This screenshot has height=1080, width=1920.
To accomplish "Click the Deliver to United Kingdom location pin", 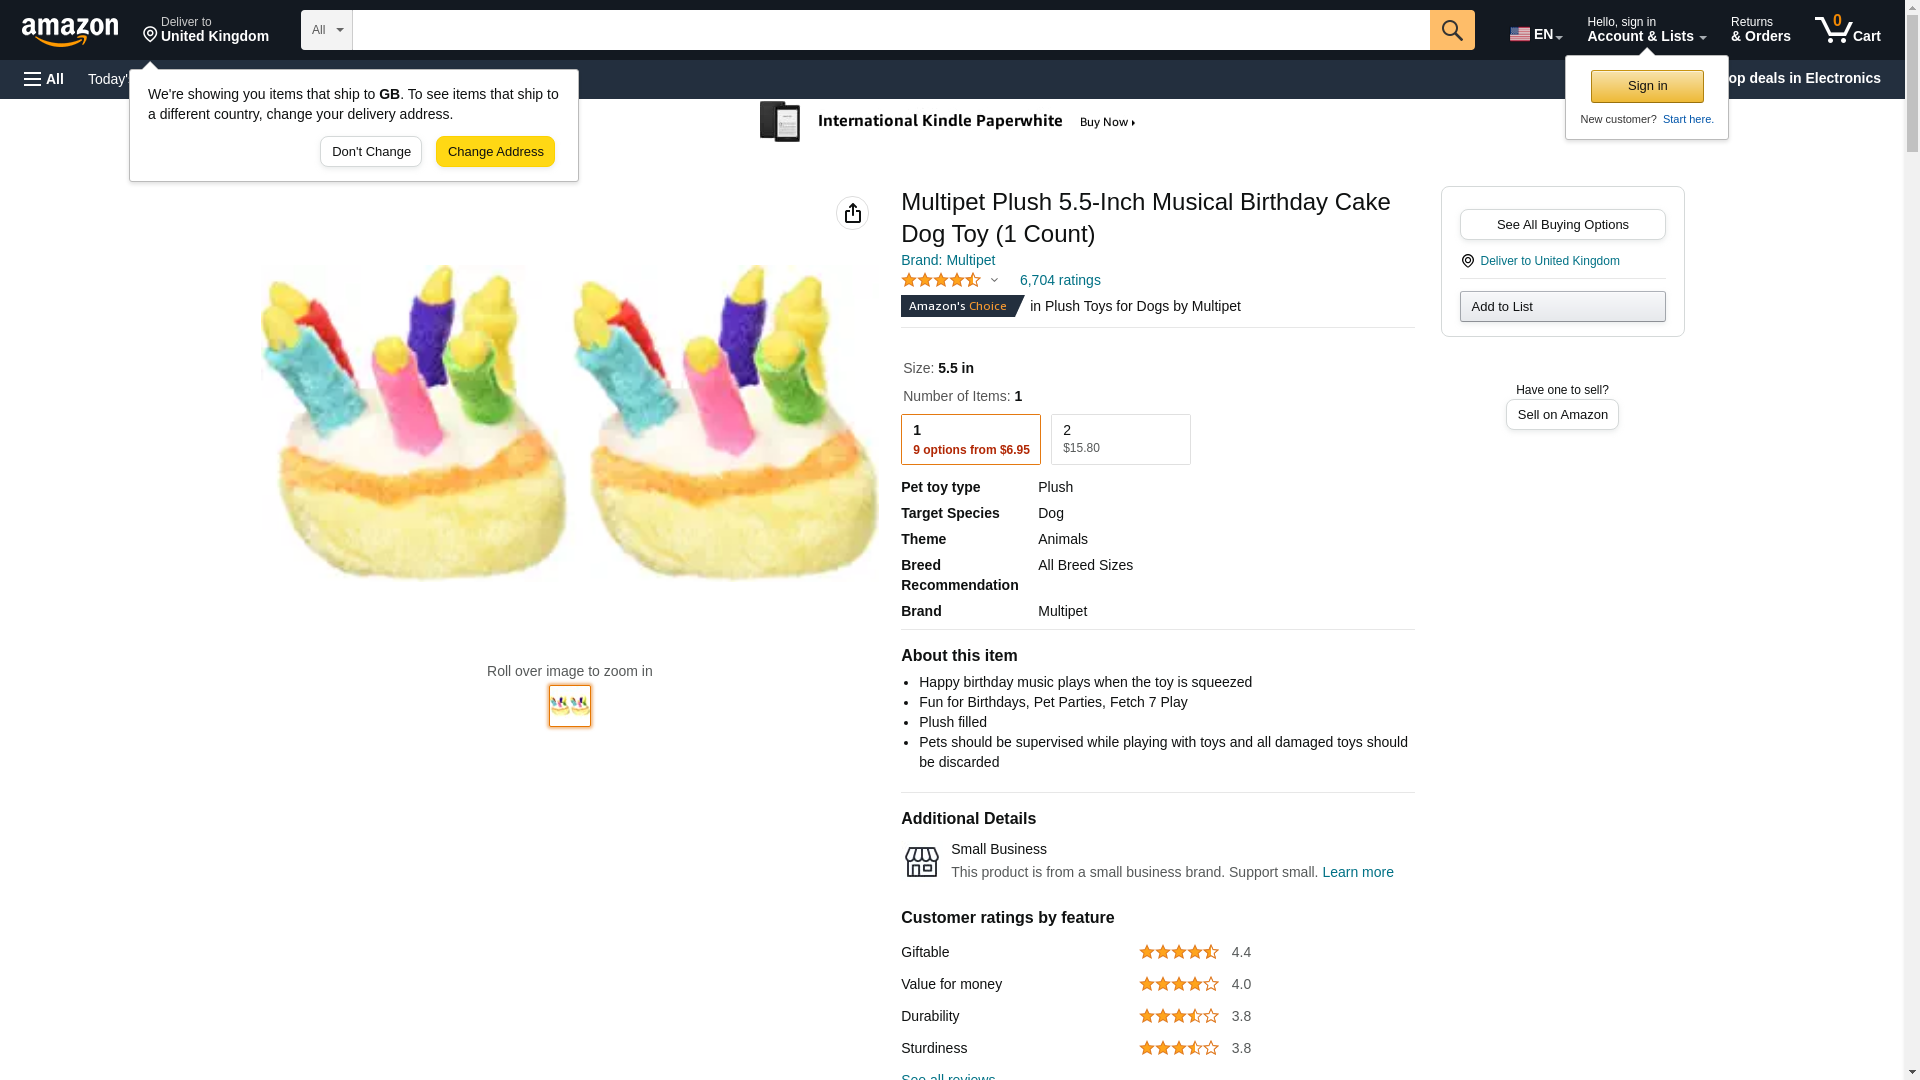I will 151,35.
